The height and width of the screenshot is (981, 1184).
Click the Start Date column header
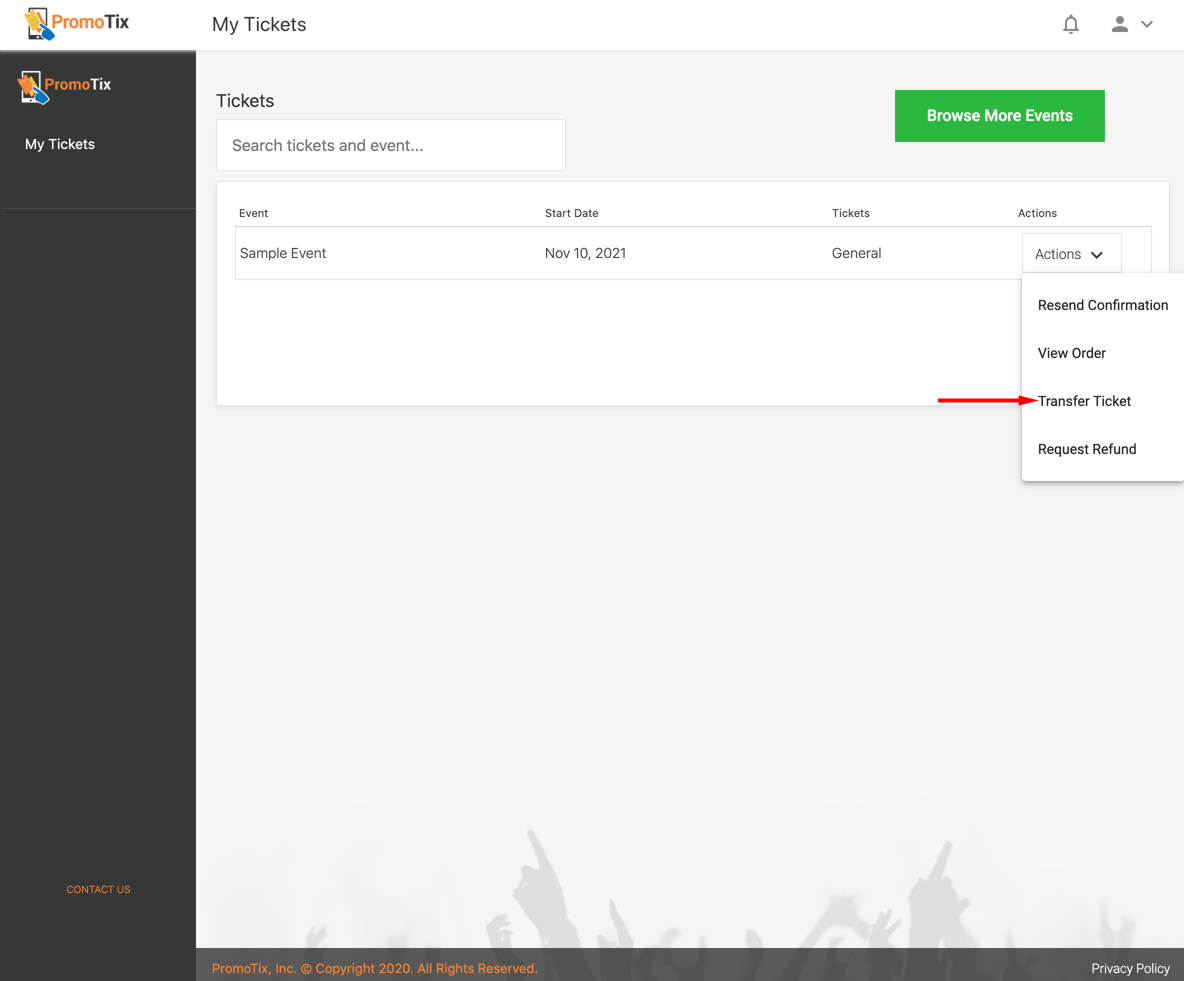click(571, 213)
